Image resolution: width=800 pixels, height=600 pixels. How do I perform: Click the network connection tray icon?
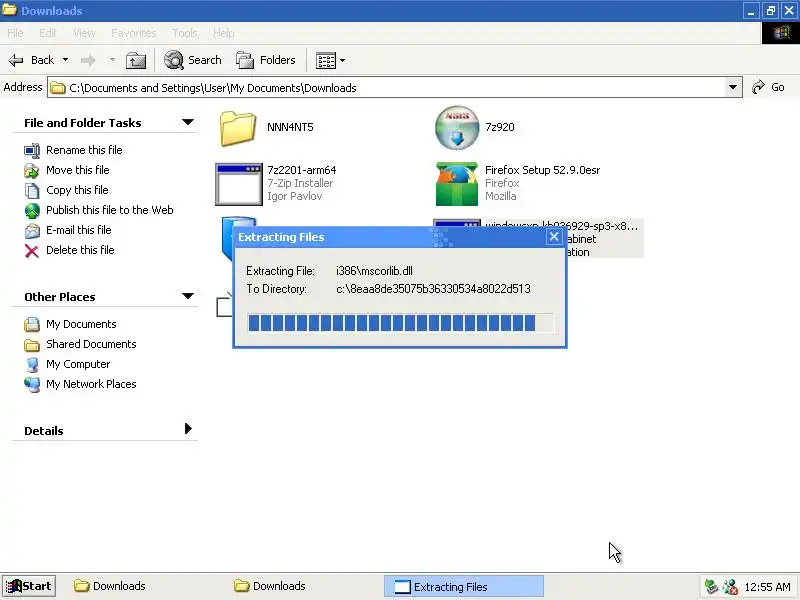730,587
